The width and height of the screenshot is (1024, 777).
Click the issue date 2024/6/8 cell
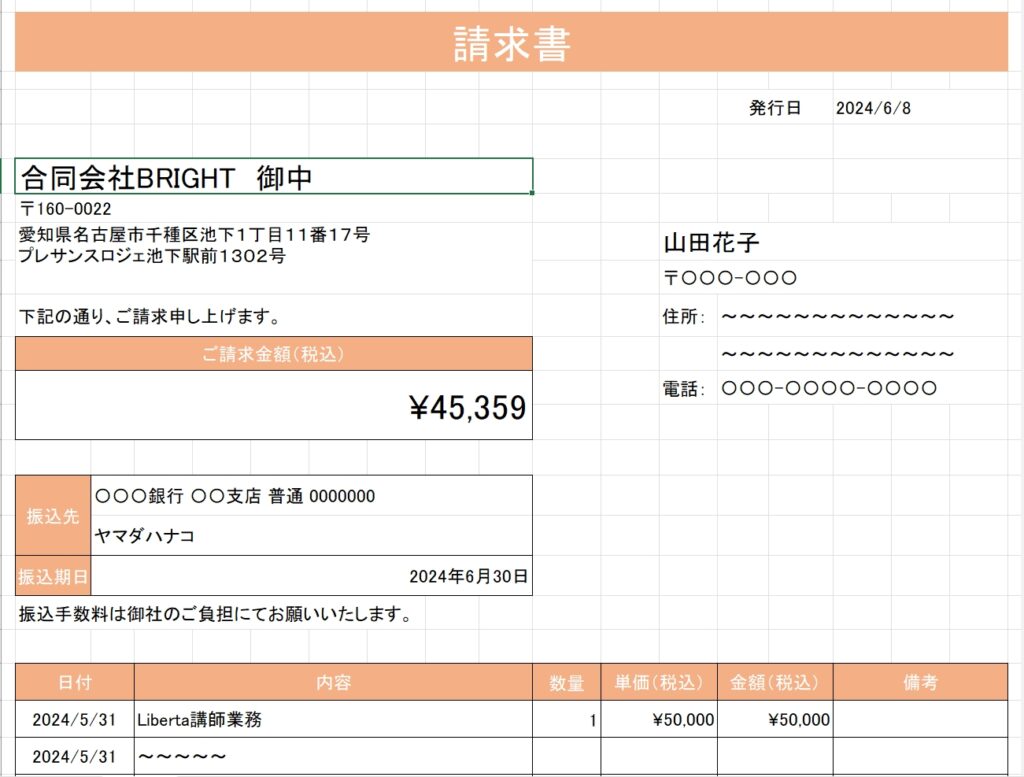click(873, 108)
